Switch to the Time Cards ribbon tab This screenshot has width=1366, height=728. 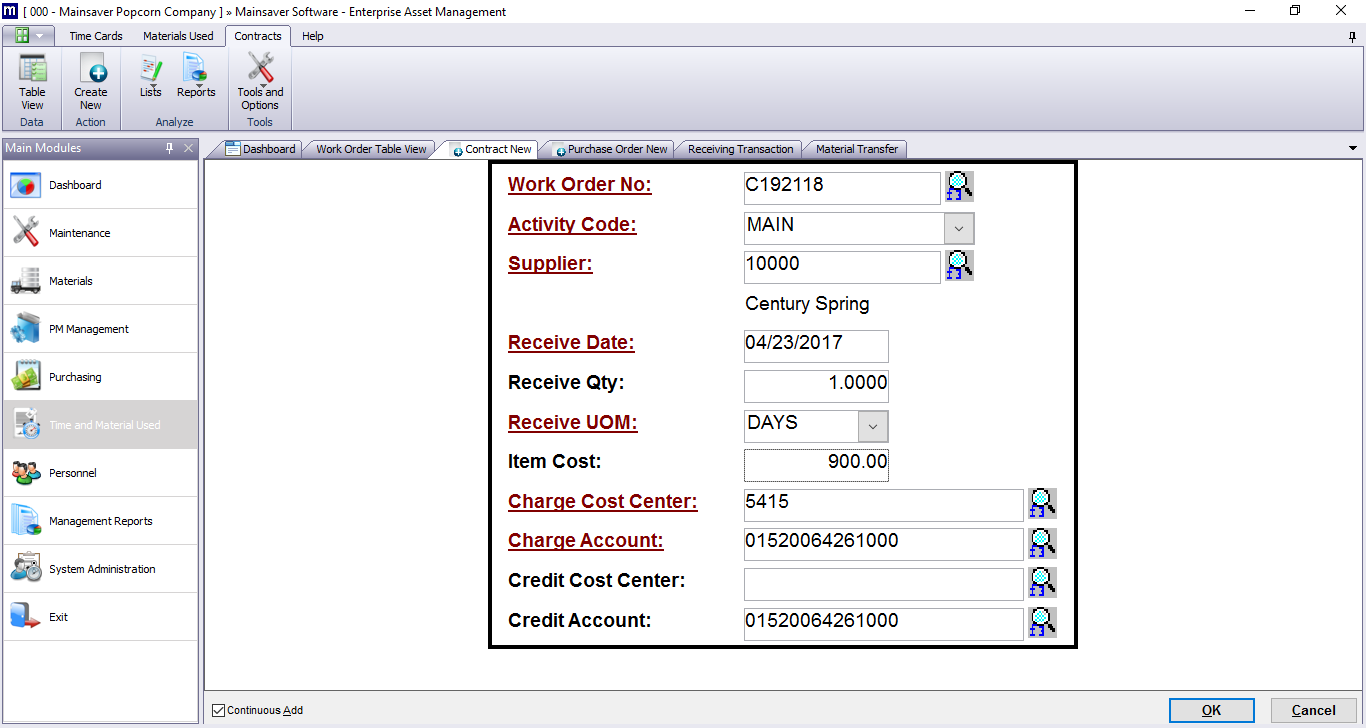96,36
